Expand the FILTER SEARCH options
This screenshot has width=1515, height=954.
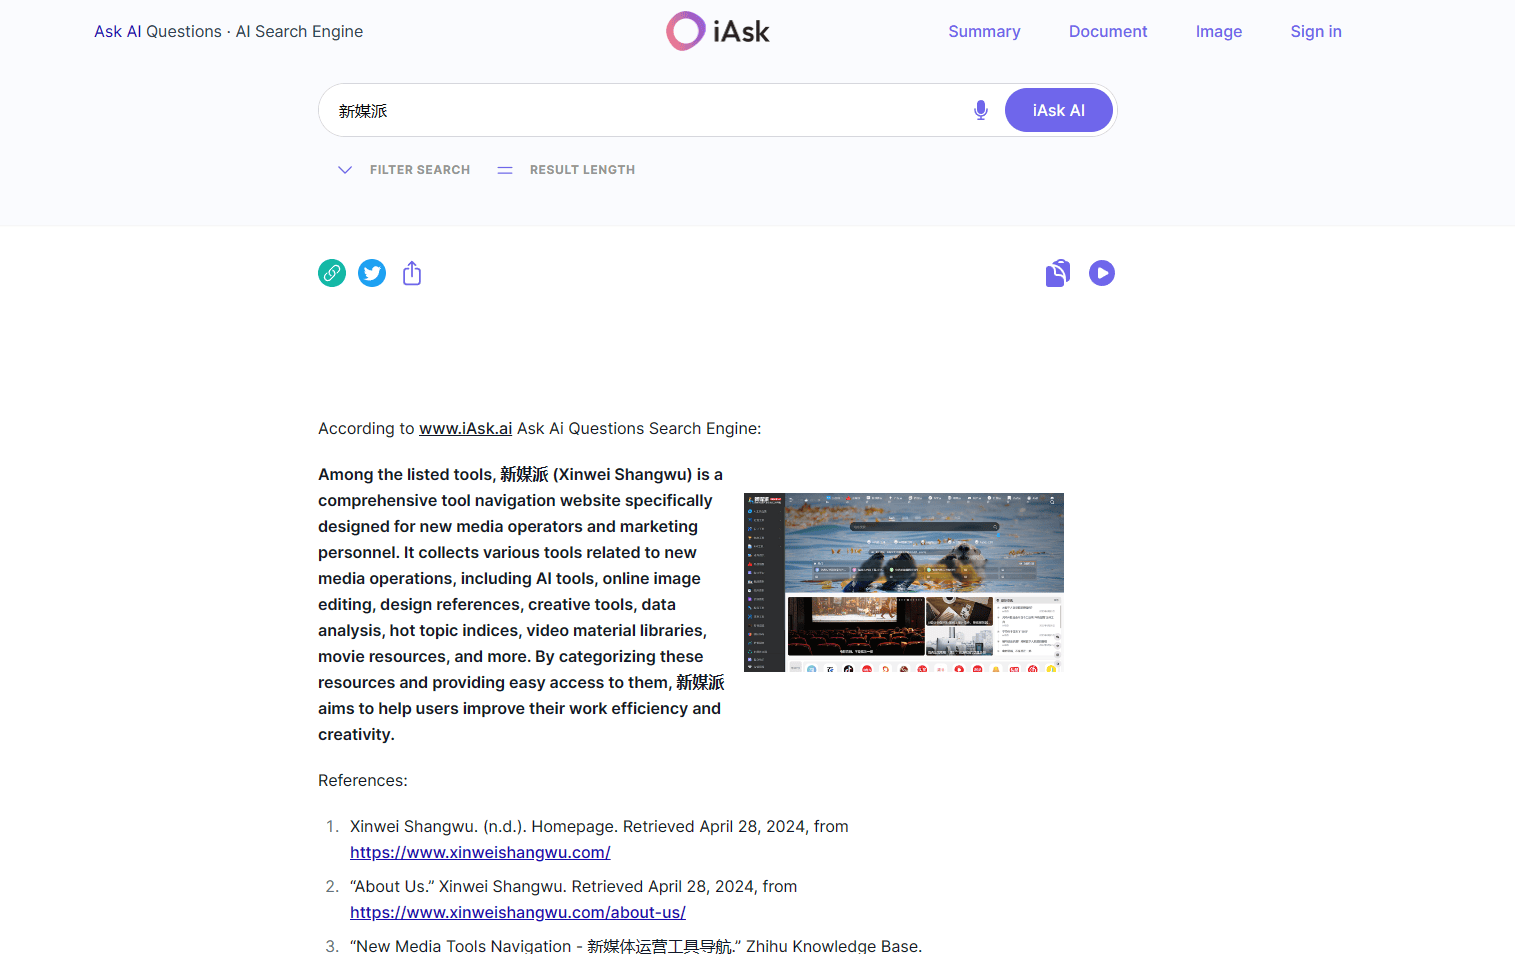[403, 170]
